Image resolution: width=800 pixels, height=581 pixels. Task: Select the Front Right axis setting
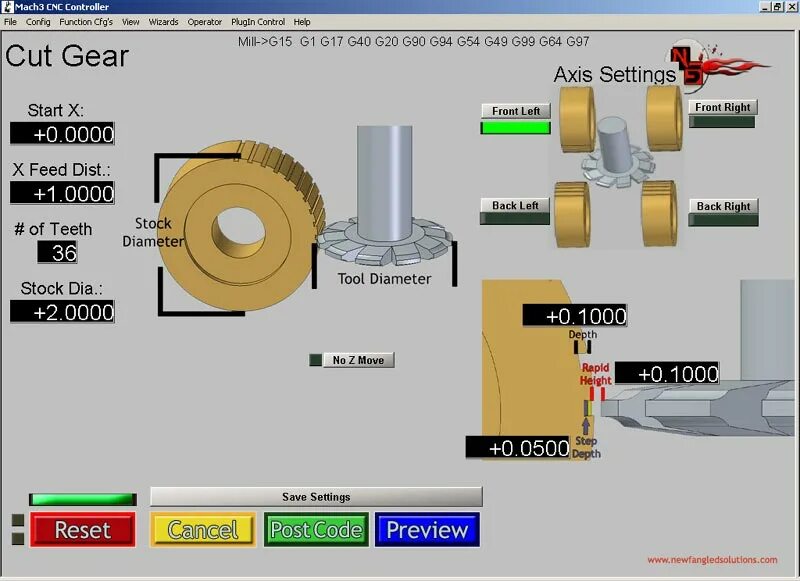722,107
